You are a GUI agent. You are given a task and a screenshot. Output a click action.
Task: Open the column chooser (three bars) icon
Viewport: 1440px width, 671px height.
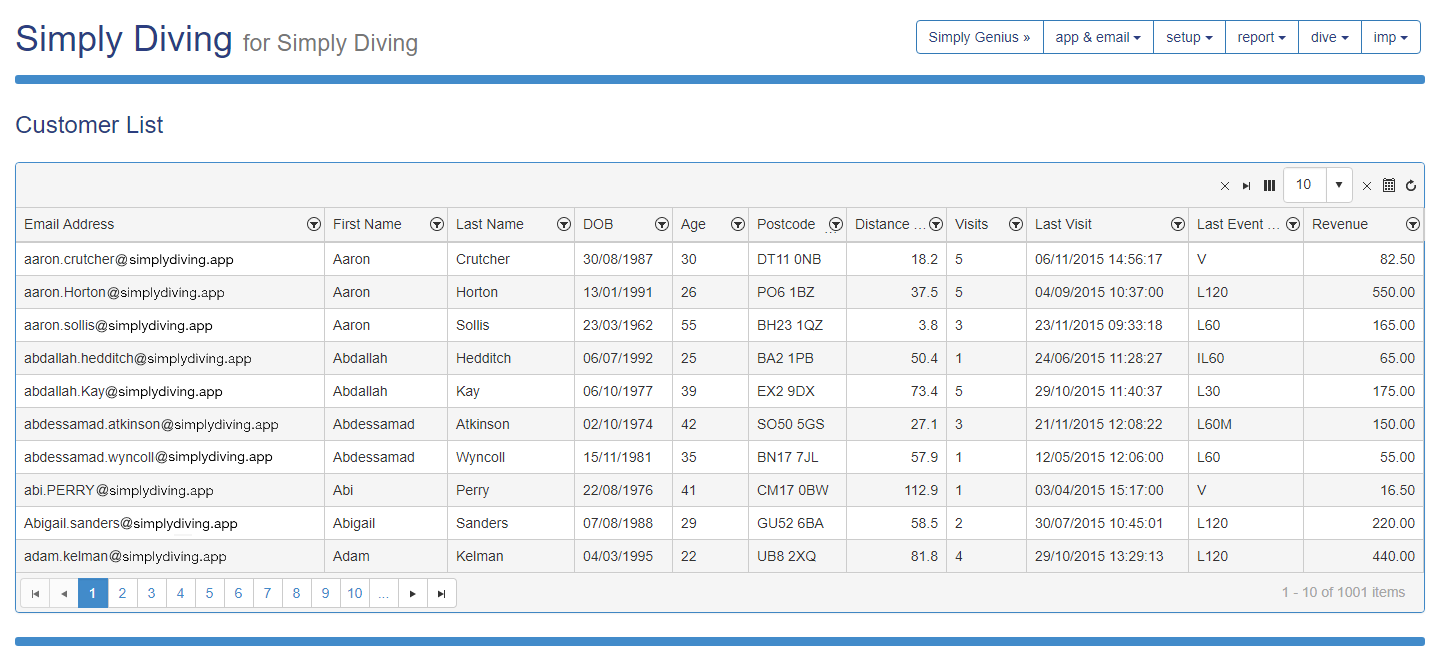point(1269,186)
